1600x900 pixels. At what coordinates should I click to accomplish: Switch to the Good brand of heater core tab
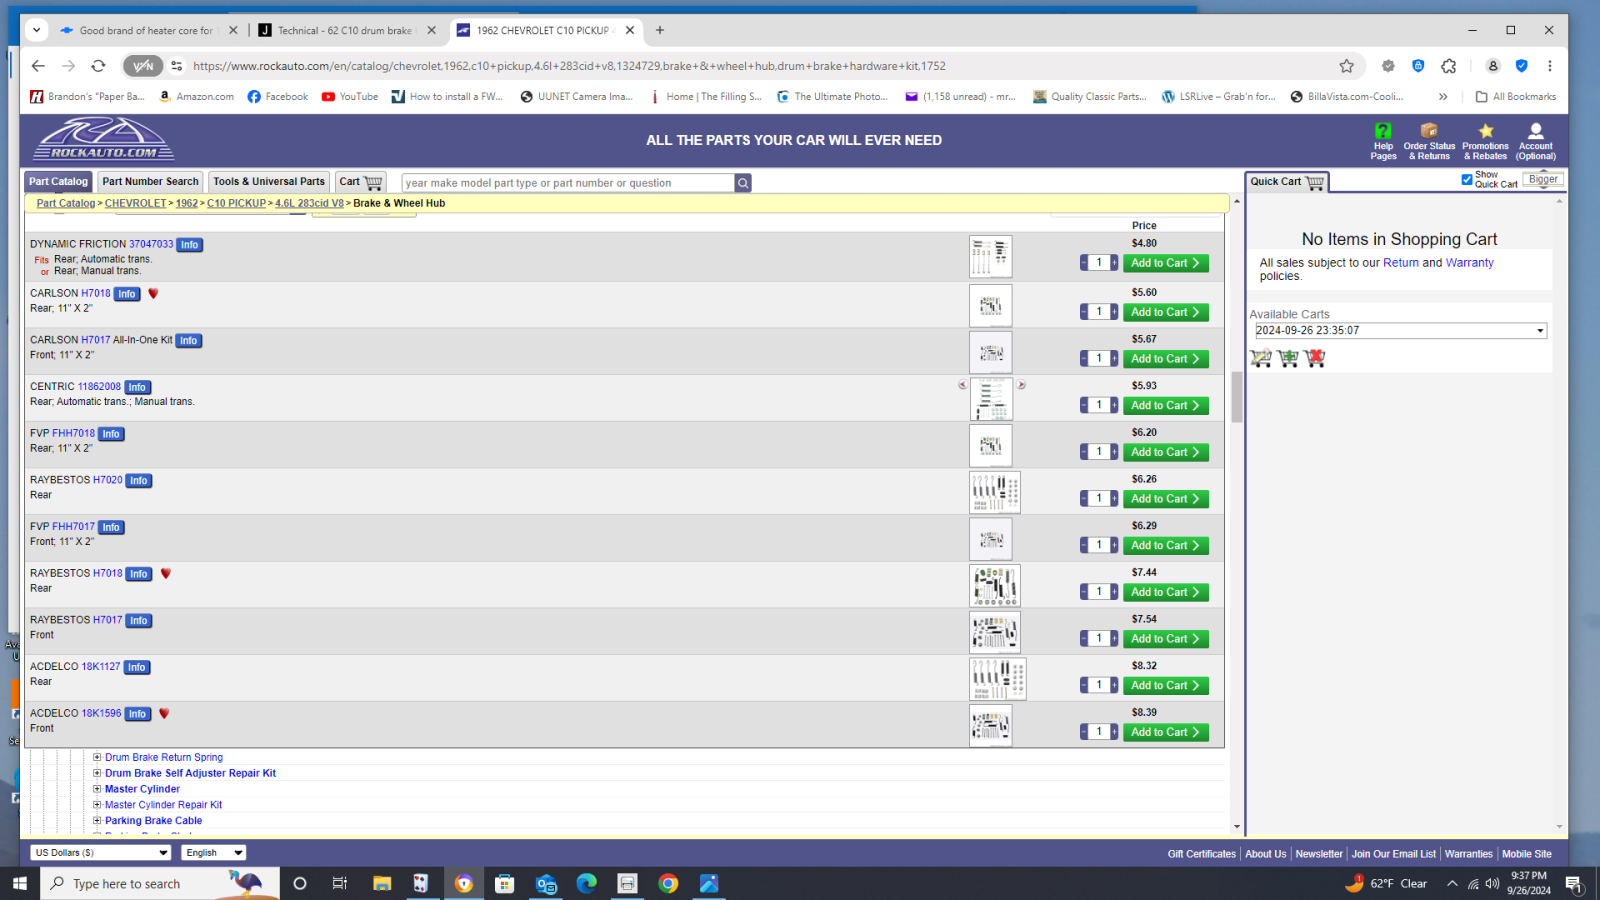coord(147,30)
